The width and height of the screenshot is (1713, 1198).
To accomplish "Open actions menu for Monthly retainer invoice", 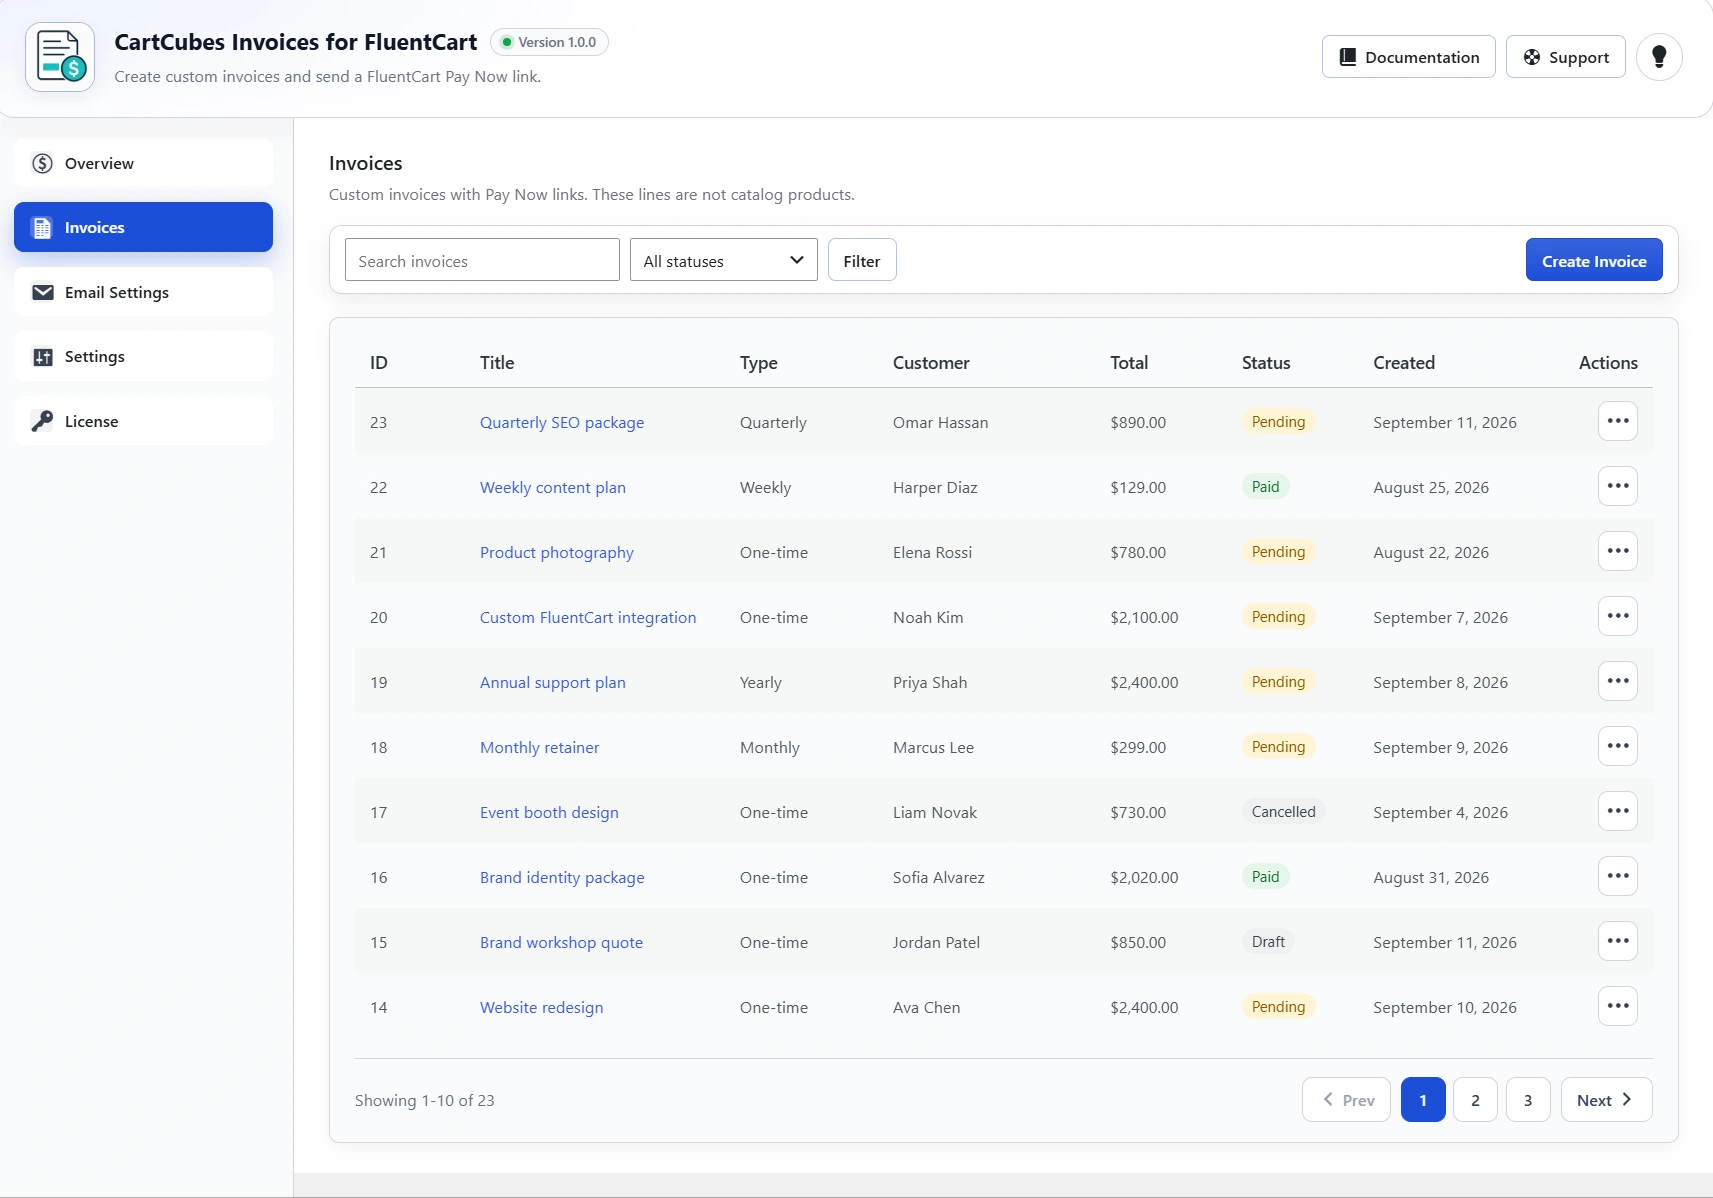I will click(x=1617, y=746).
